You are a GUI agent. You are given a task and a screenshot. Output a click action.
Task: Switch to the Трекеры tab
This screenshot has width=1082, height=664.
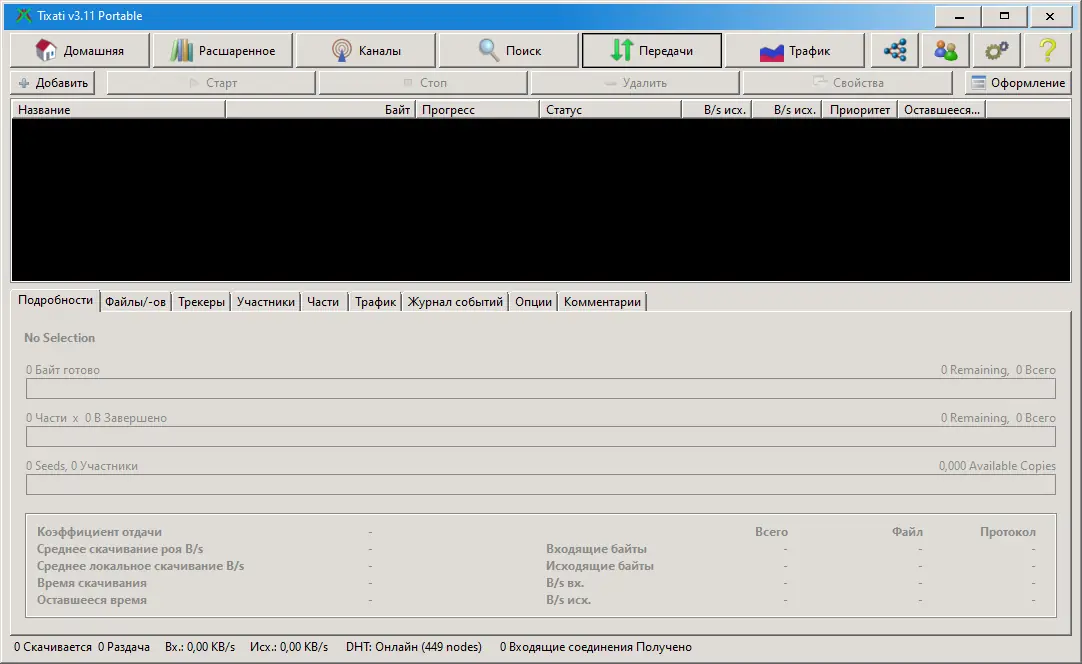coord(201,302)
